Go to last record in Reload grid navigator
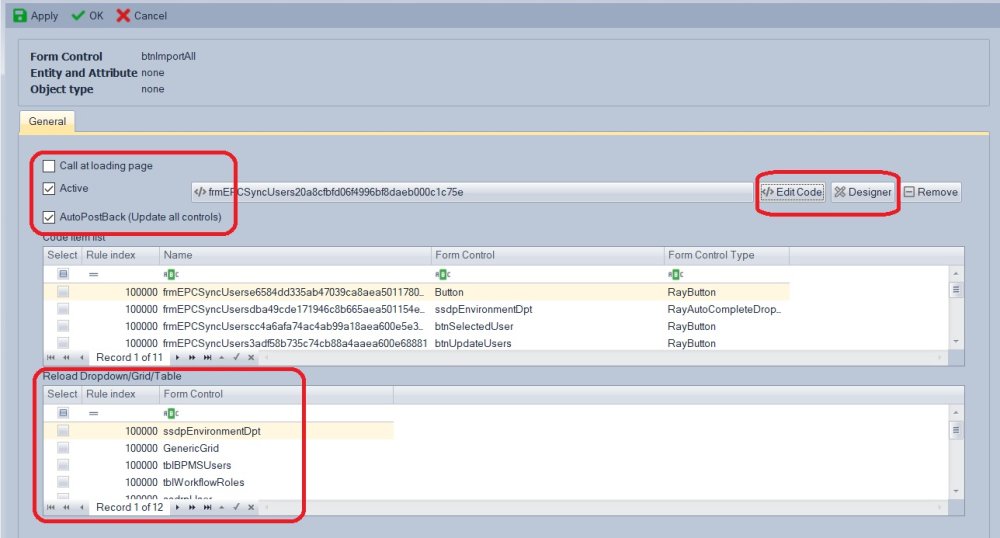This screenshot has width=1000, height=538. (207, 507)
